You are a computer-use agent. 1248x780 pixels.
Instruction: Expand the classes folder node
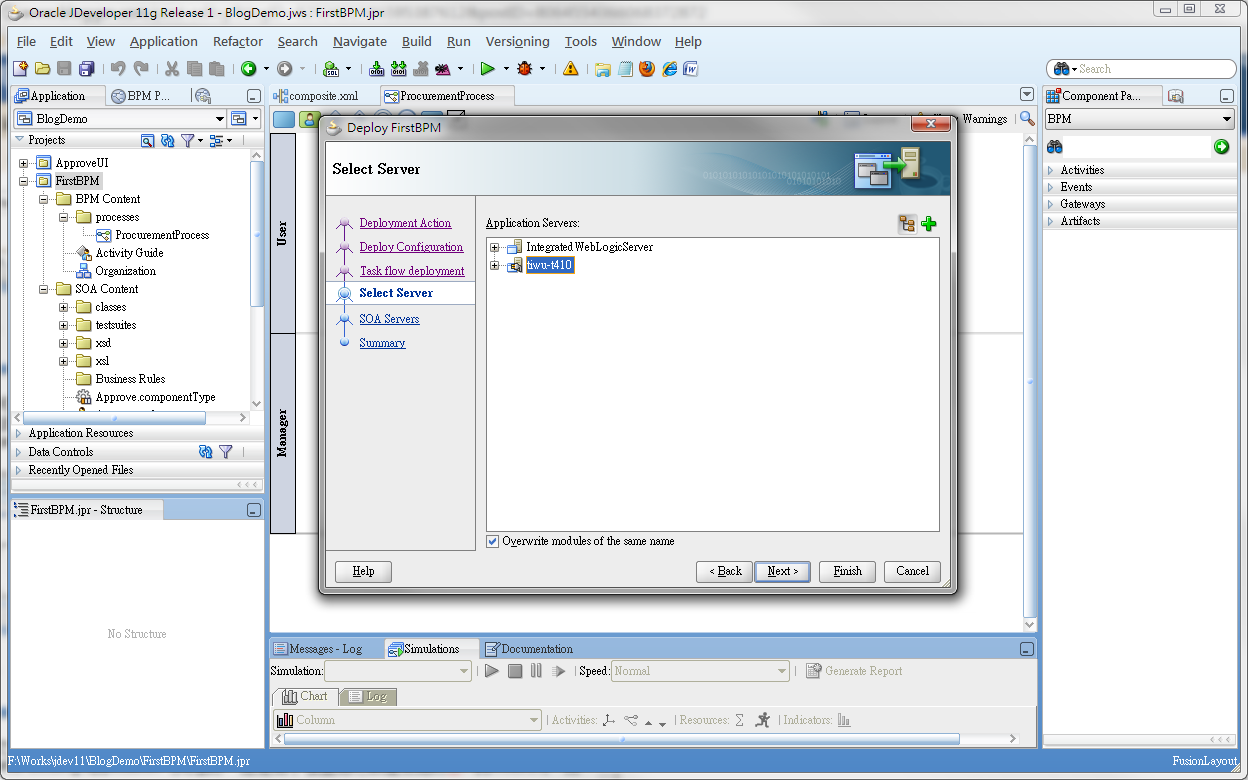pyautogui.click(x=64, y=307)
